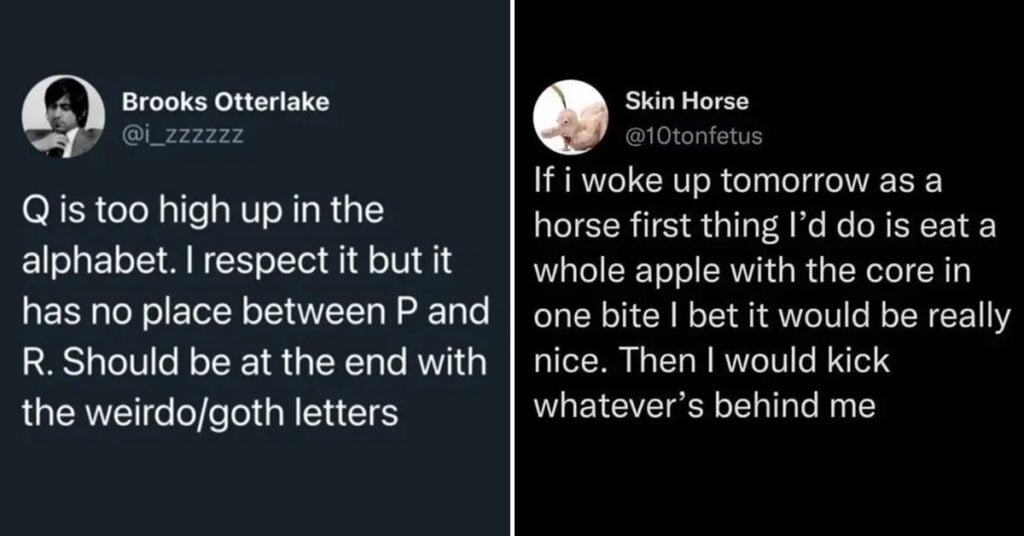Viewport: 1024px width, 536px height.
Task: Click the divider between the two tweets
Action: pyautogui.click(x=512, y=268)
